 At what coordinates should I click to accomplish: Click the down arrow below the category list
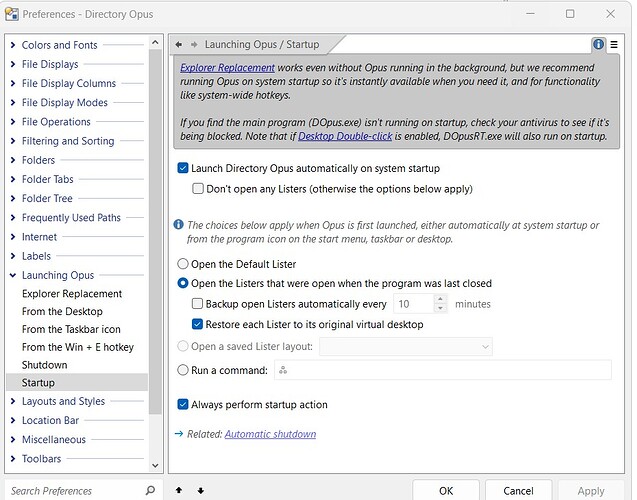coord(200,491)
